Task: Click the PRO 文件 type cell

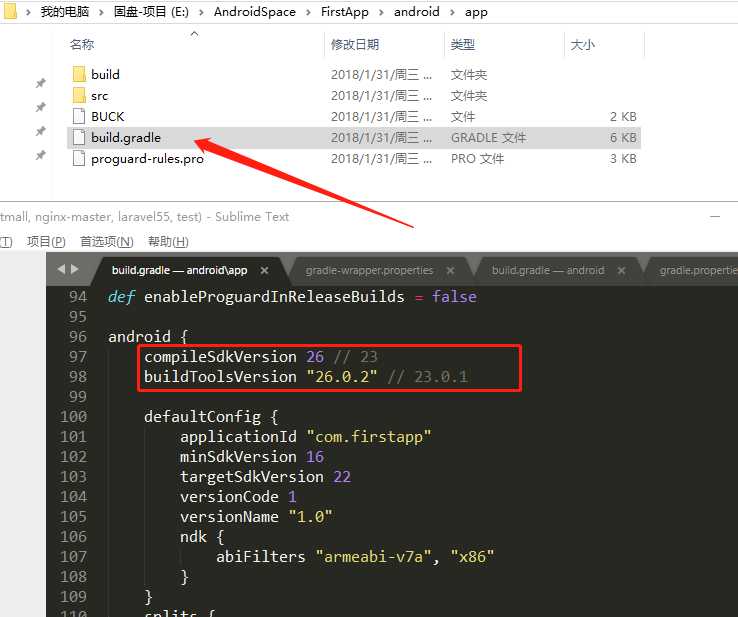Action: 477,159
